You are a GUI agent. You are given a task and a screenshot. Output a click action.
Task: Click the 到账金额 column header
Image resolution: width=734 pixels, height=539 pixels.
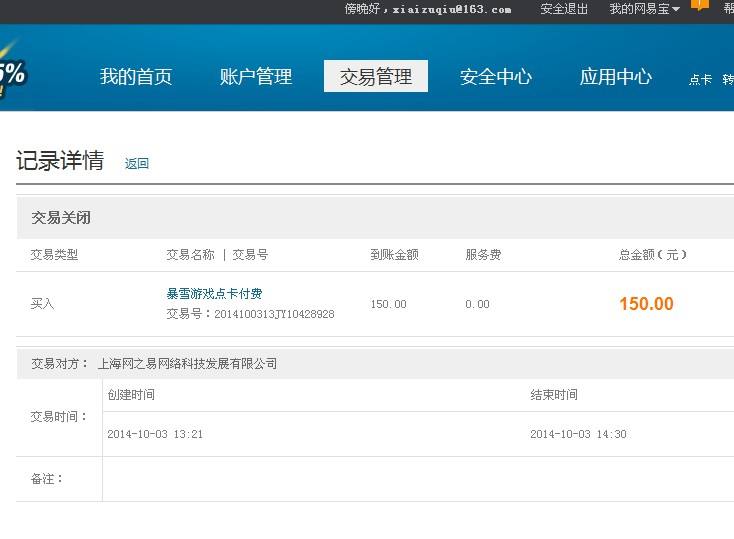395,255
